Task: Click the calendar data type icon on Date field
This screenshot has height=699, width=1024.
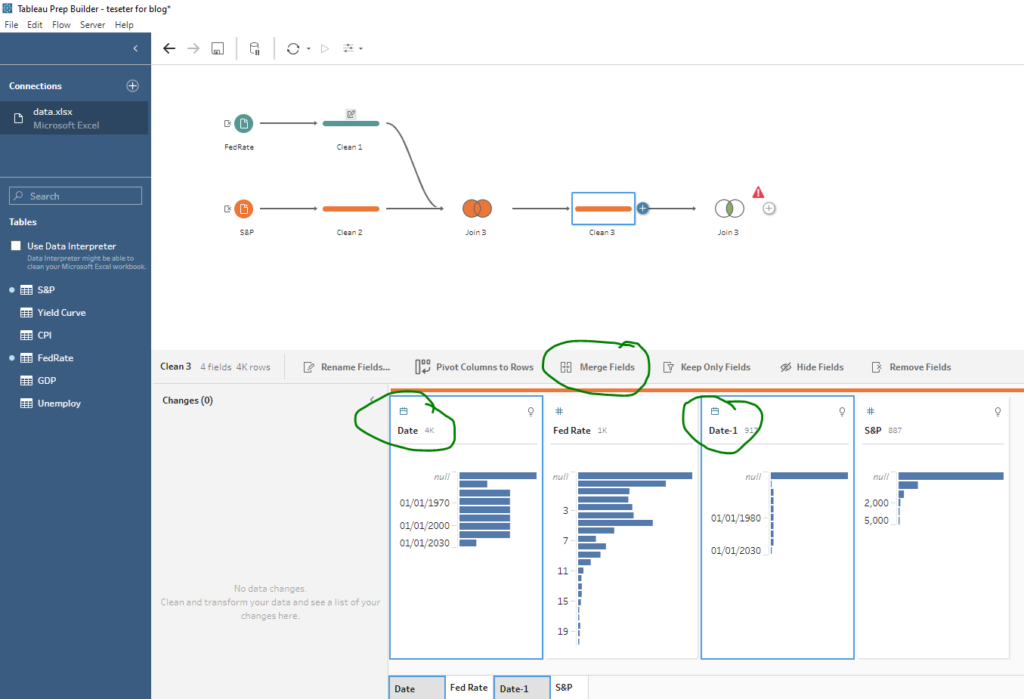Action: click(405, 411)
